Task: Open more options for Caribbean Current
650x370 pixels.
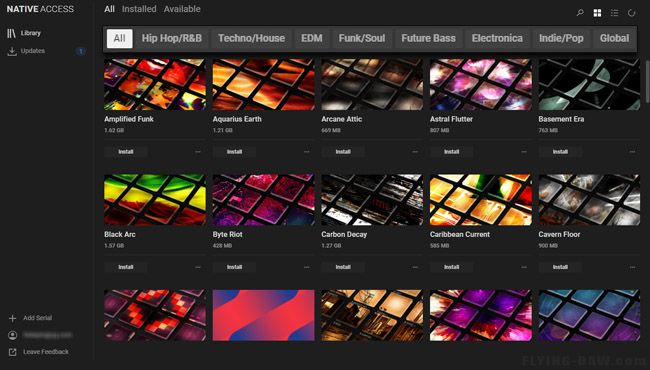Action: click(x=524, y=267)
